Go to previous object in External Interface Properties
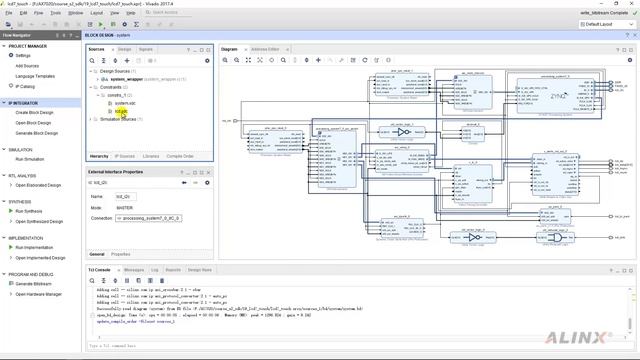 (184, 183)
